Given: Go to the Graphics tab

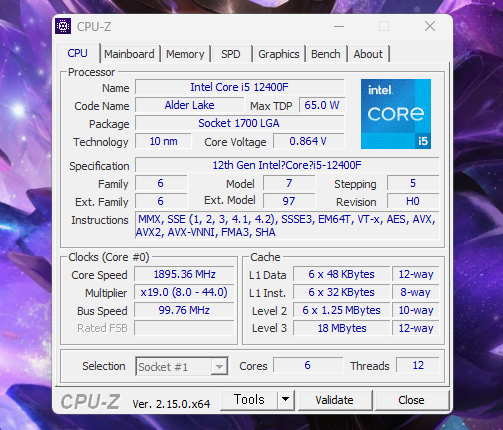Looking at the screenshot, I should click(x=279, y=54).
